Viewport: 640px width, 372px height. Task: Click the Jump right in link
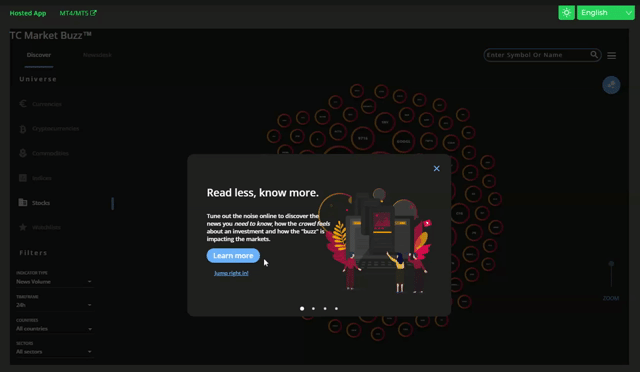click(x=231, y=273)
